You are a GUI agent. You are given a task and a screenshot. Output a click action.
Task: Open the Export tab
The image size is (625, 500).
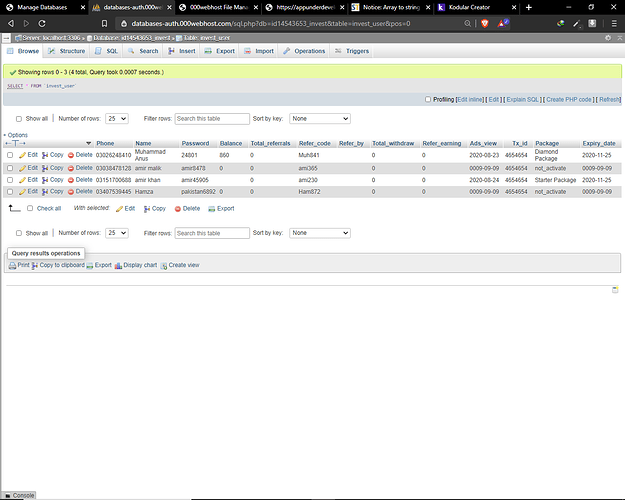220,51
